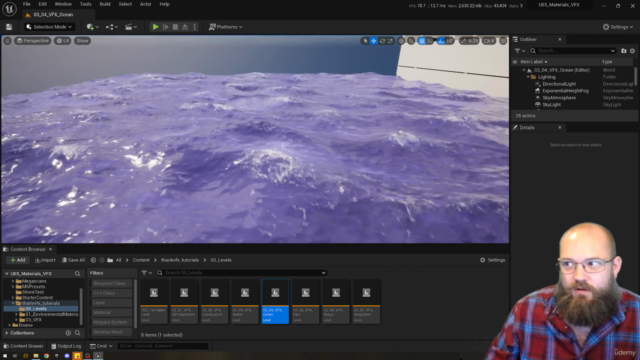Click the Add button in Content Browser
Image resolution: width=640 pixels, height=360 pixels.
(x=18, y=260)
